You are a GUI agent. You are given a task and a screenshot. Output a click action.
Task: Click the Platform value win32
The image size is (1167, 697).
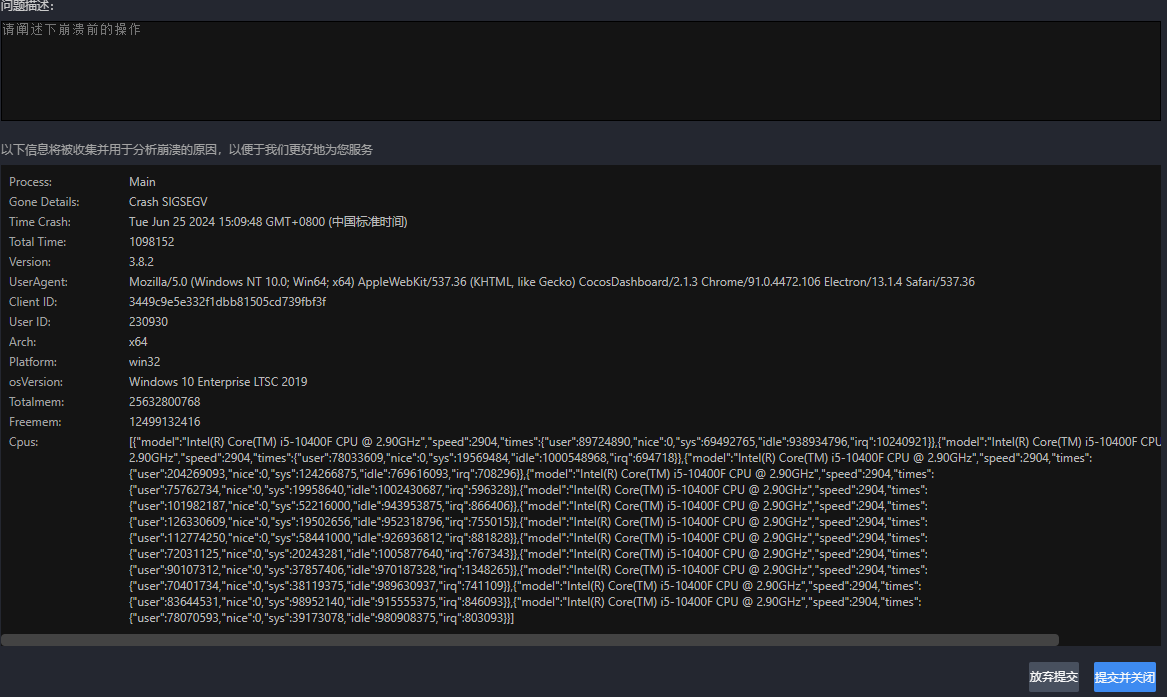coord(144,362)
